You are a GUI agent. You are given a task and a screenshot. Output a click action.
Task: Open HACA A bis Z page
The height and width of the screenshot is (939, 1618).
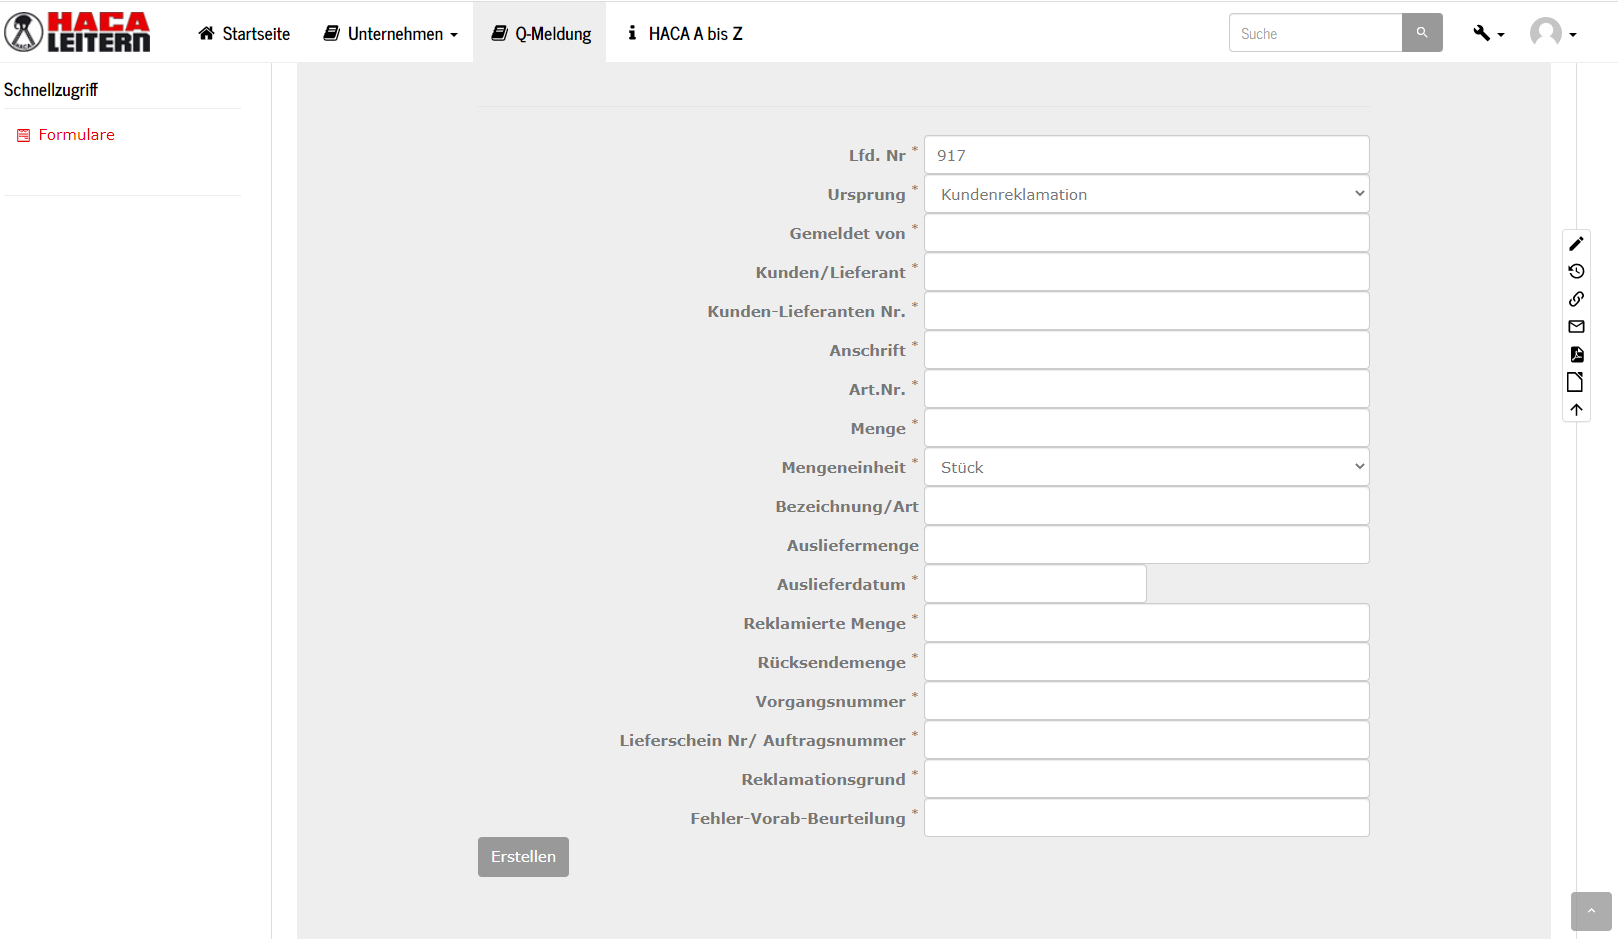point(685,34)
